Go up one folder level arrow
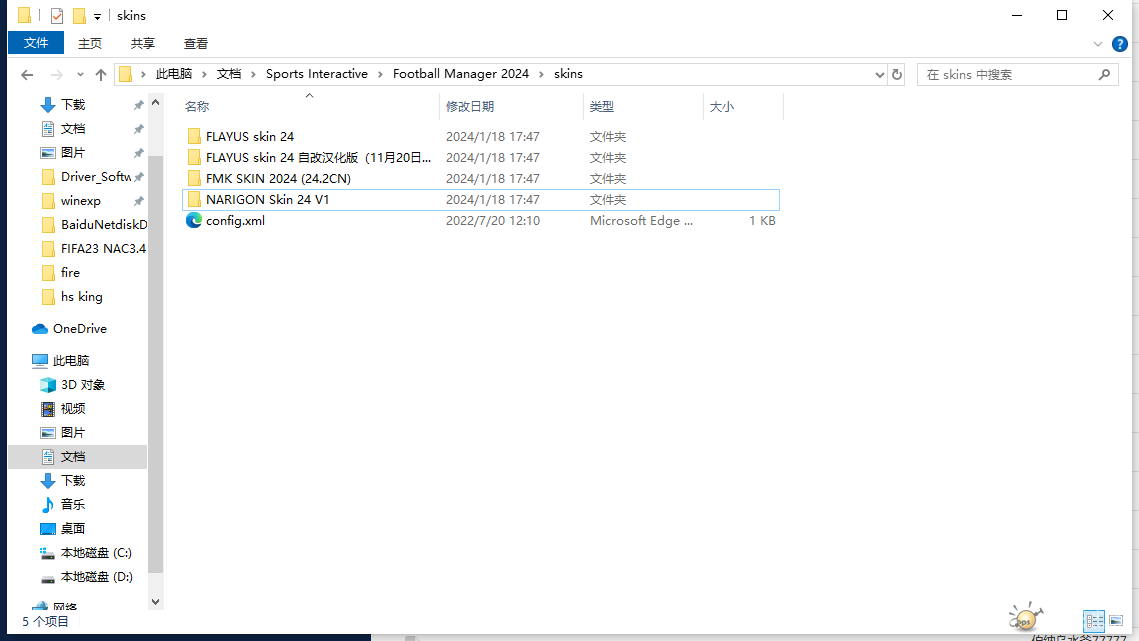Image resolution: width=1139 pixels, height=641 pixels. tap(101, 74)
